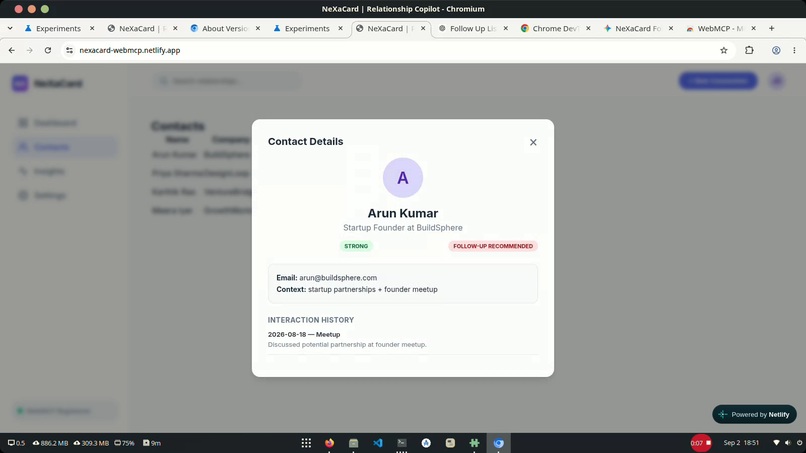Select email arun@buildsphere.com text
The width and height of the screenshot is (806, 453).
click(x=338, y=278)
